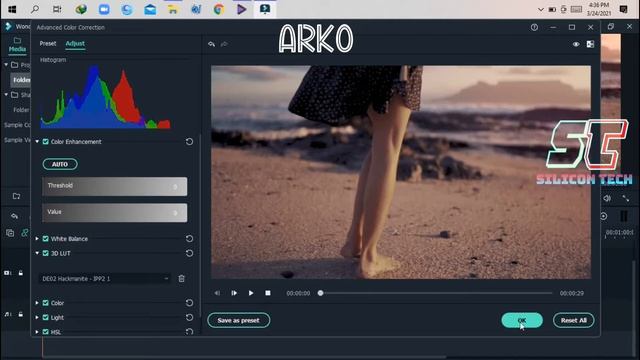Open the notification center icon

tap(623, 9)
